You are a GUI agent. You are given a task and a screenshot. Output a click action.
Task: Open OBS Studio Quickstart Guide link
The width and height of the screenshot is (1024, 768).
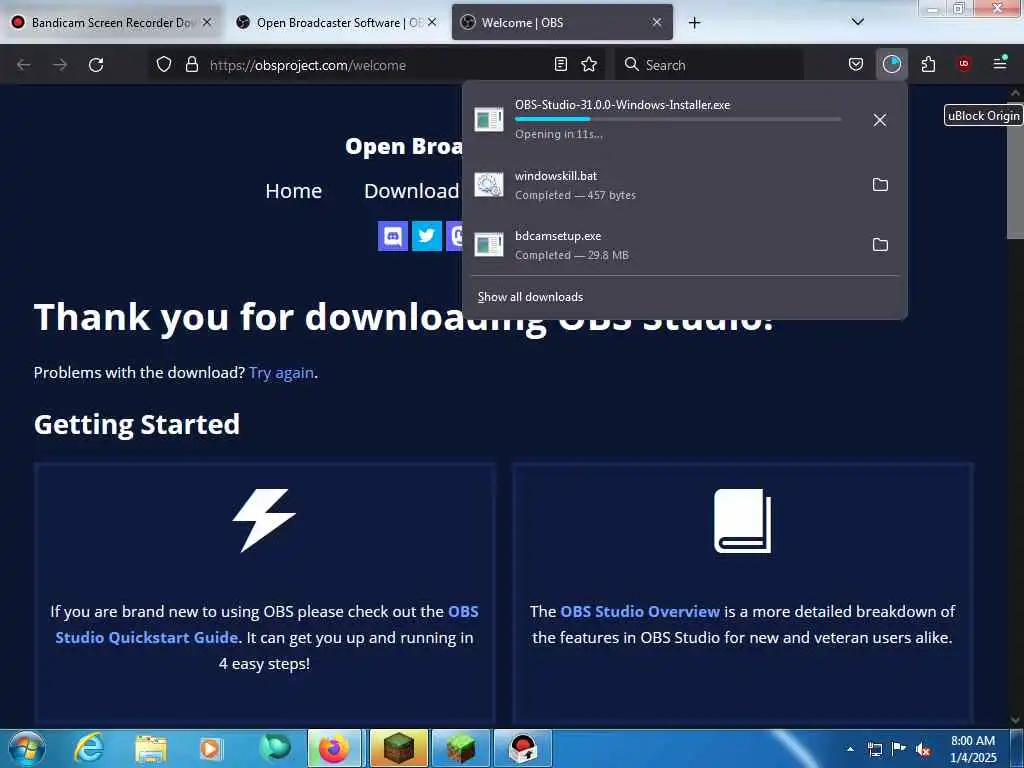tap(267, 624)
